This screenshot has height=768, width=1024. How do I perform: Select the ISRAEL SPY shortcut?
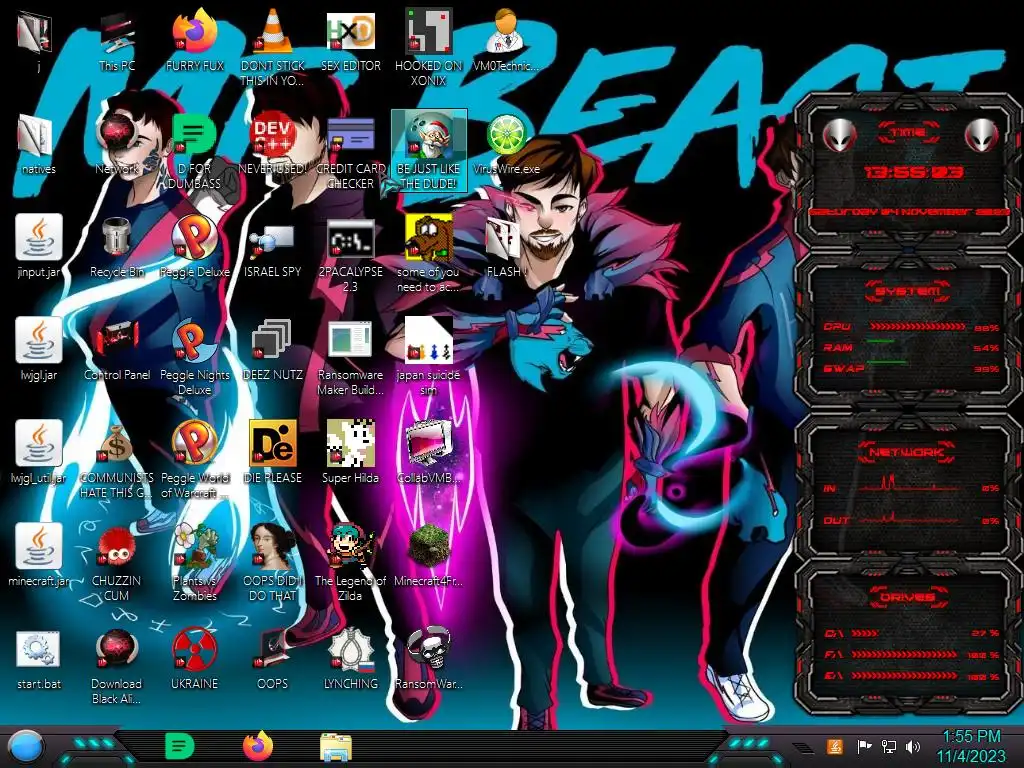pyautogui.click(x=272, y=240)
